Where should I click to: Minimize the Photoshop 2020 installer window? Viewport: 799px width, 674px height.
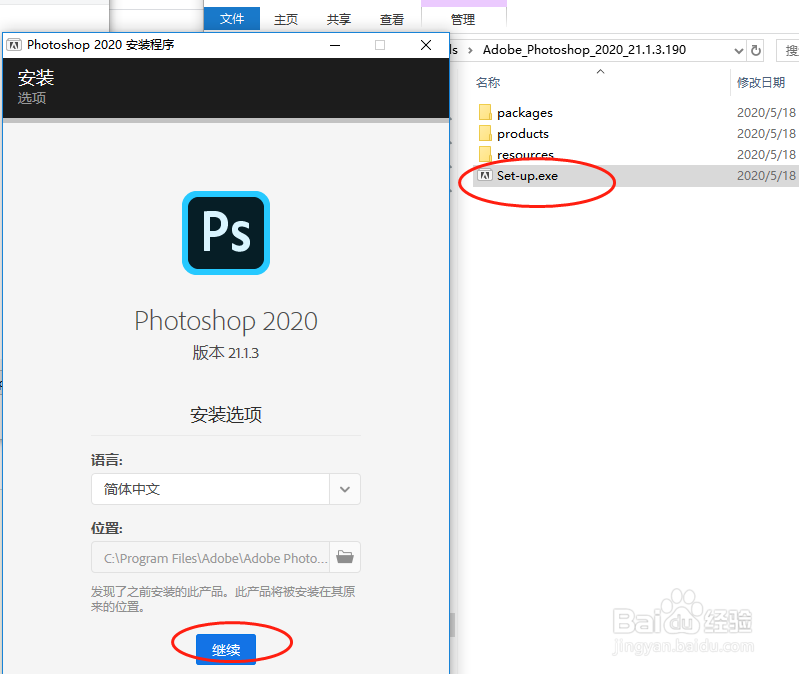point(335,45)
